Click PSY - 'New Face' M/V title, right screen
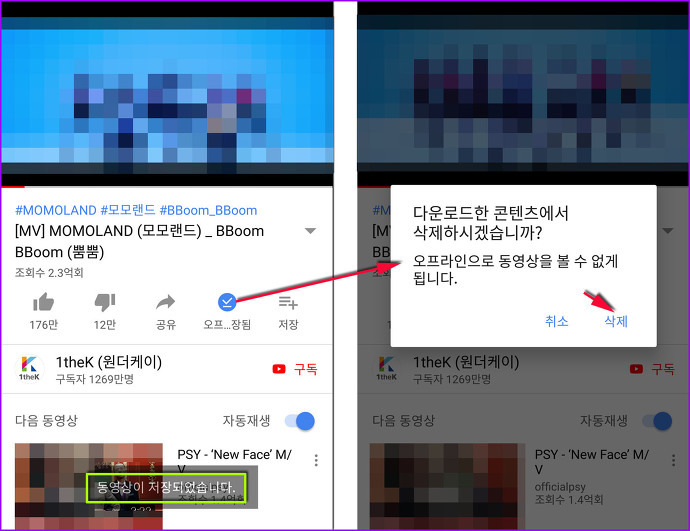Screen dimensions: 690x531 point(592,461)
